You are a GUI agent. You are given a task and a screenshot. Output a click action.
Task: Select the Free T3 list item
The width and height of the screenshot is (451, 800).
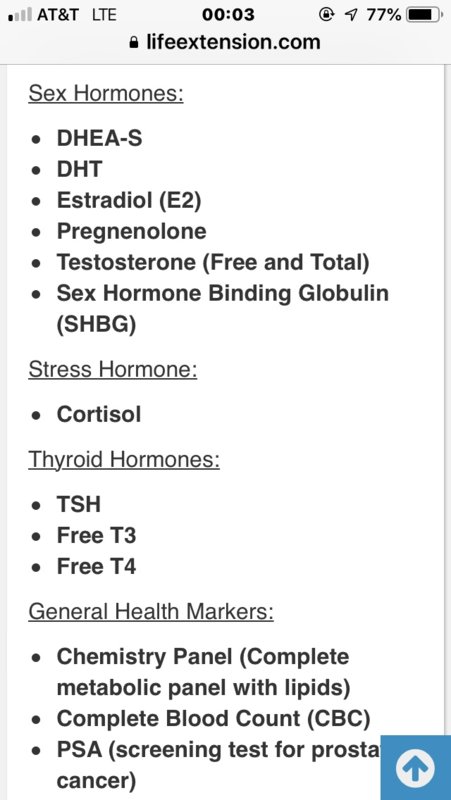click(x=96, y=536)
